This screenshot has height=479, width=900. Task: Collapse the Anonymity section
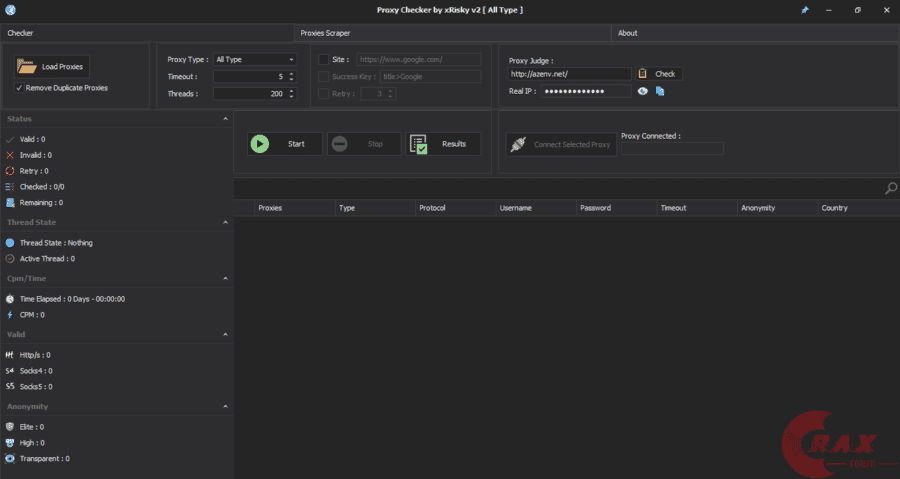(225, 407)
